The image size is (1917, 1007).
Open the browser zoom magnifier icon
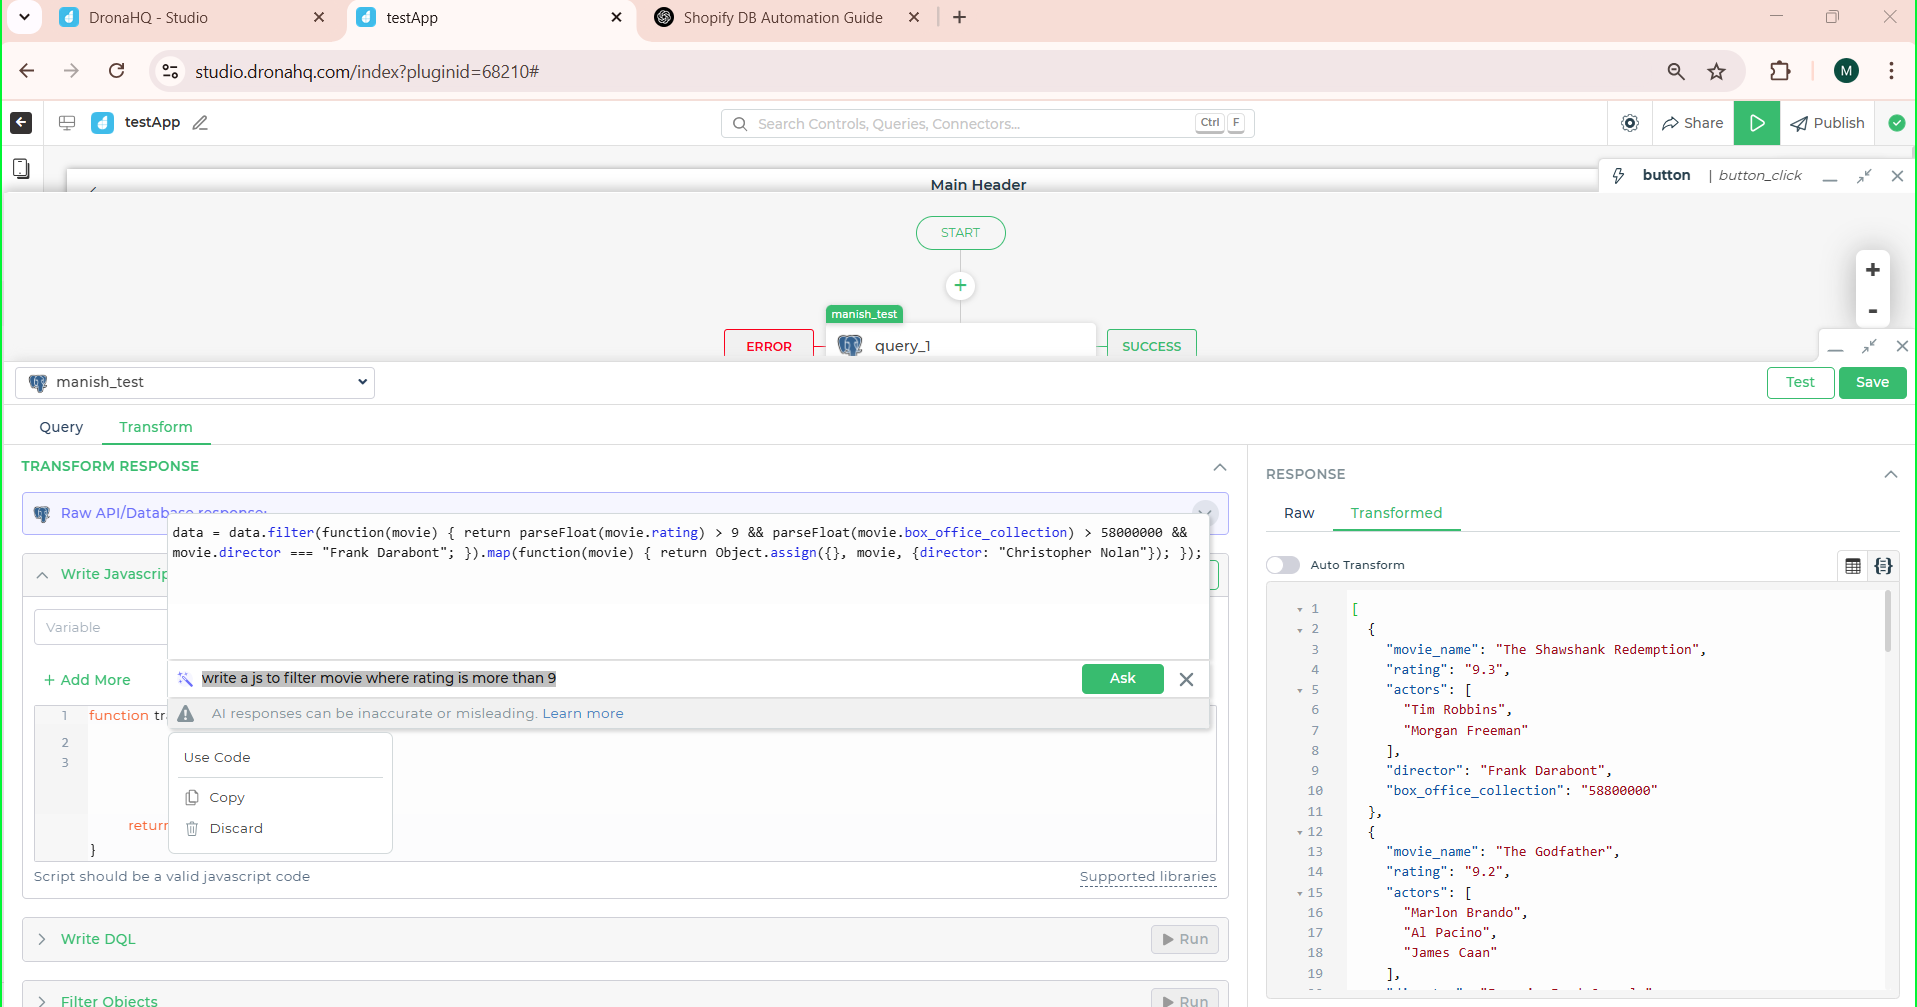(1676, 71)
